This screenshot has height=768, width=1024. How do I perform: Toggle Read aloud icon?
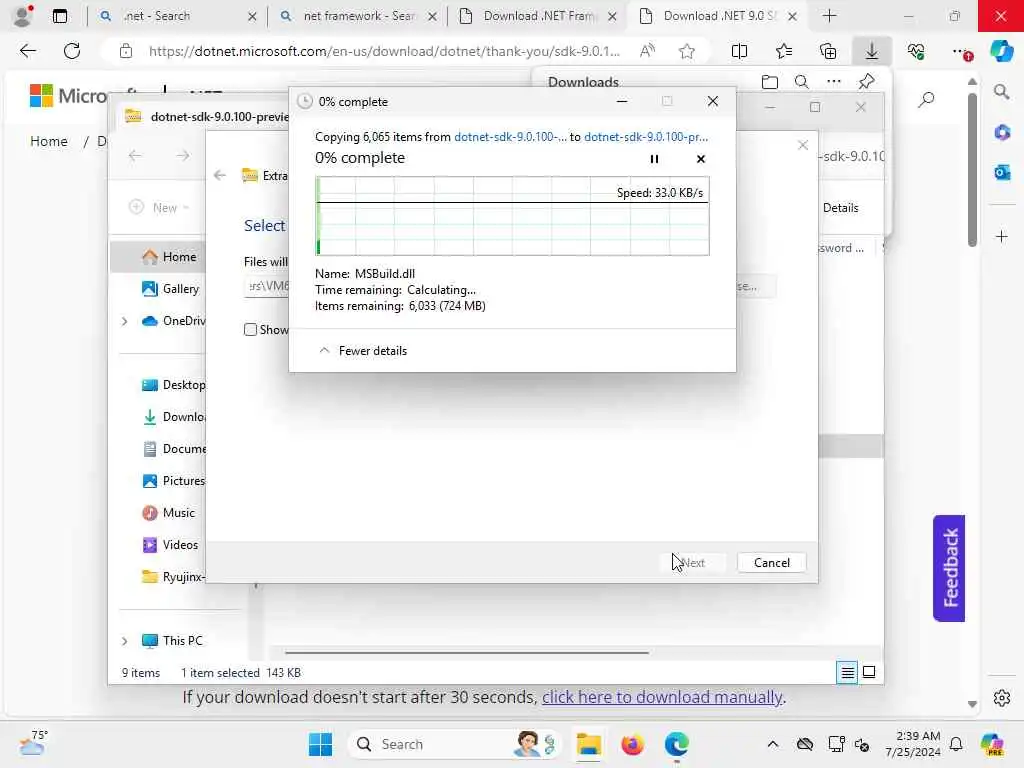click(647, 51)
